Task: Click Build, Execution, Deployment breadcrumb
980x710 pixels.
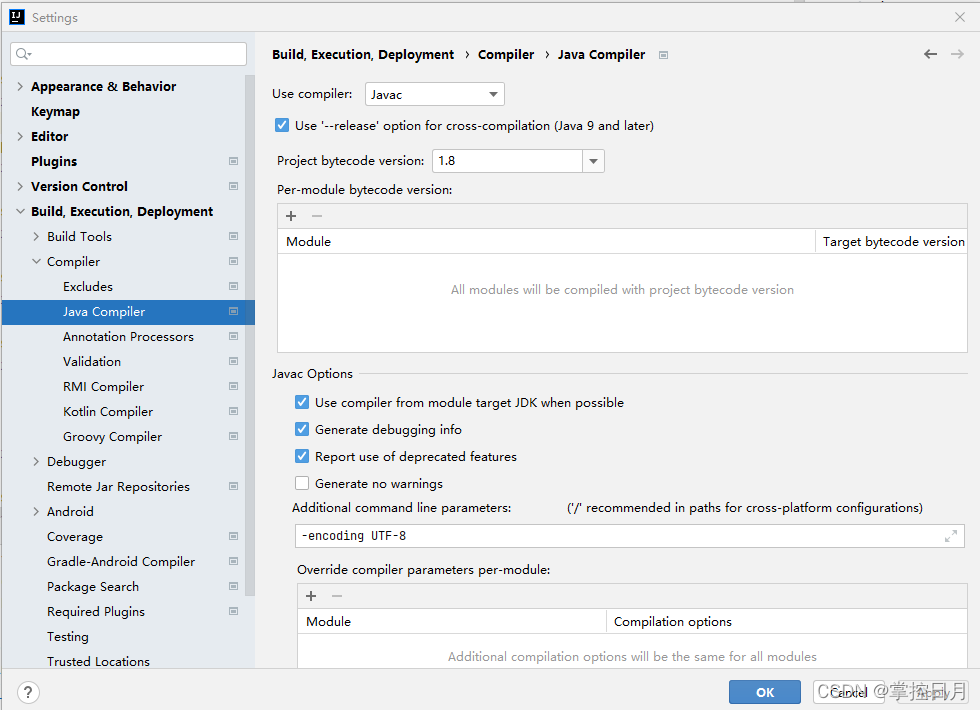Action: pos(362,54)
